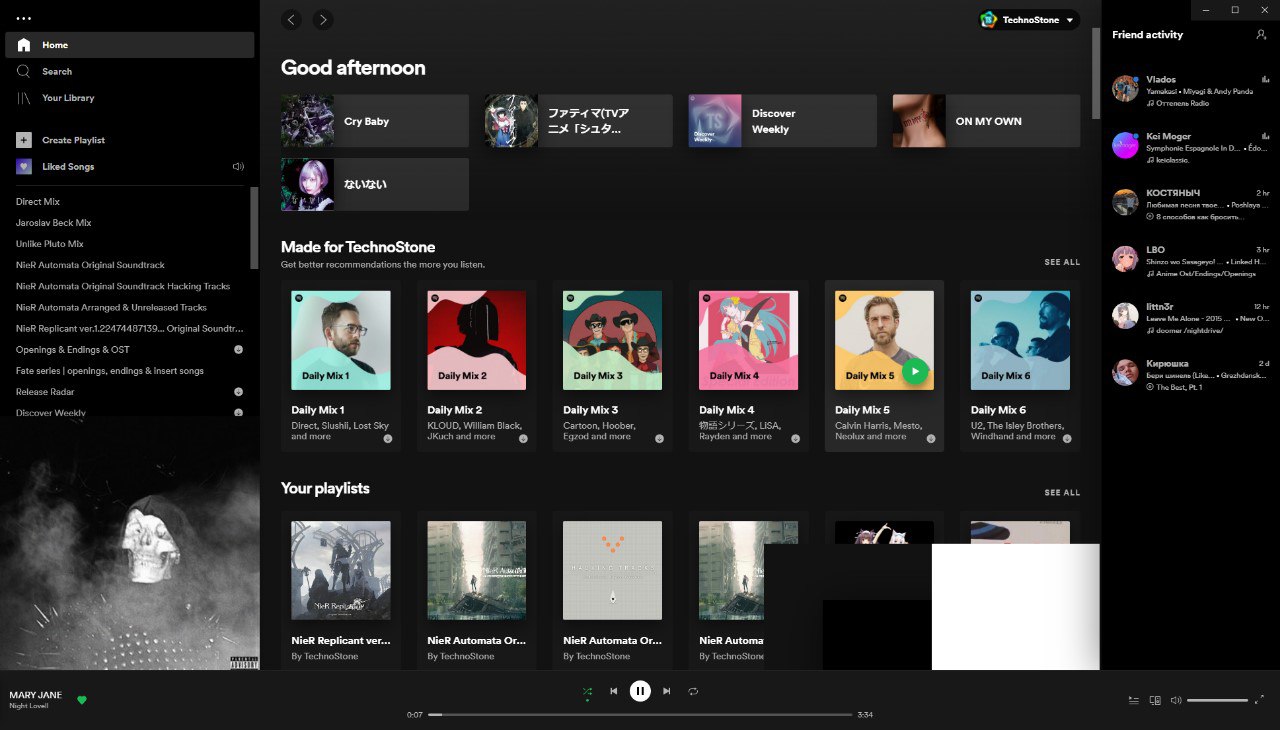Open the connect to a device menu
1280x730 pixels.
click(1155, 700)
